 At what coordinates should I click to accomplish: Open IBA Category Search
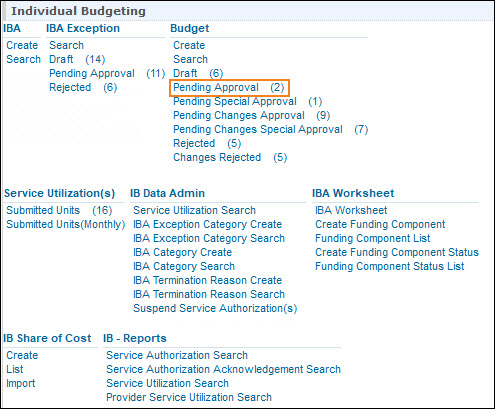[x=184, y=266]
